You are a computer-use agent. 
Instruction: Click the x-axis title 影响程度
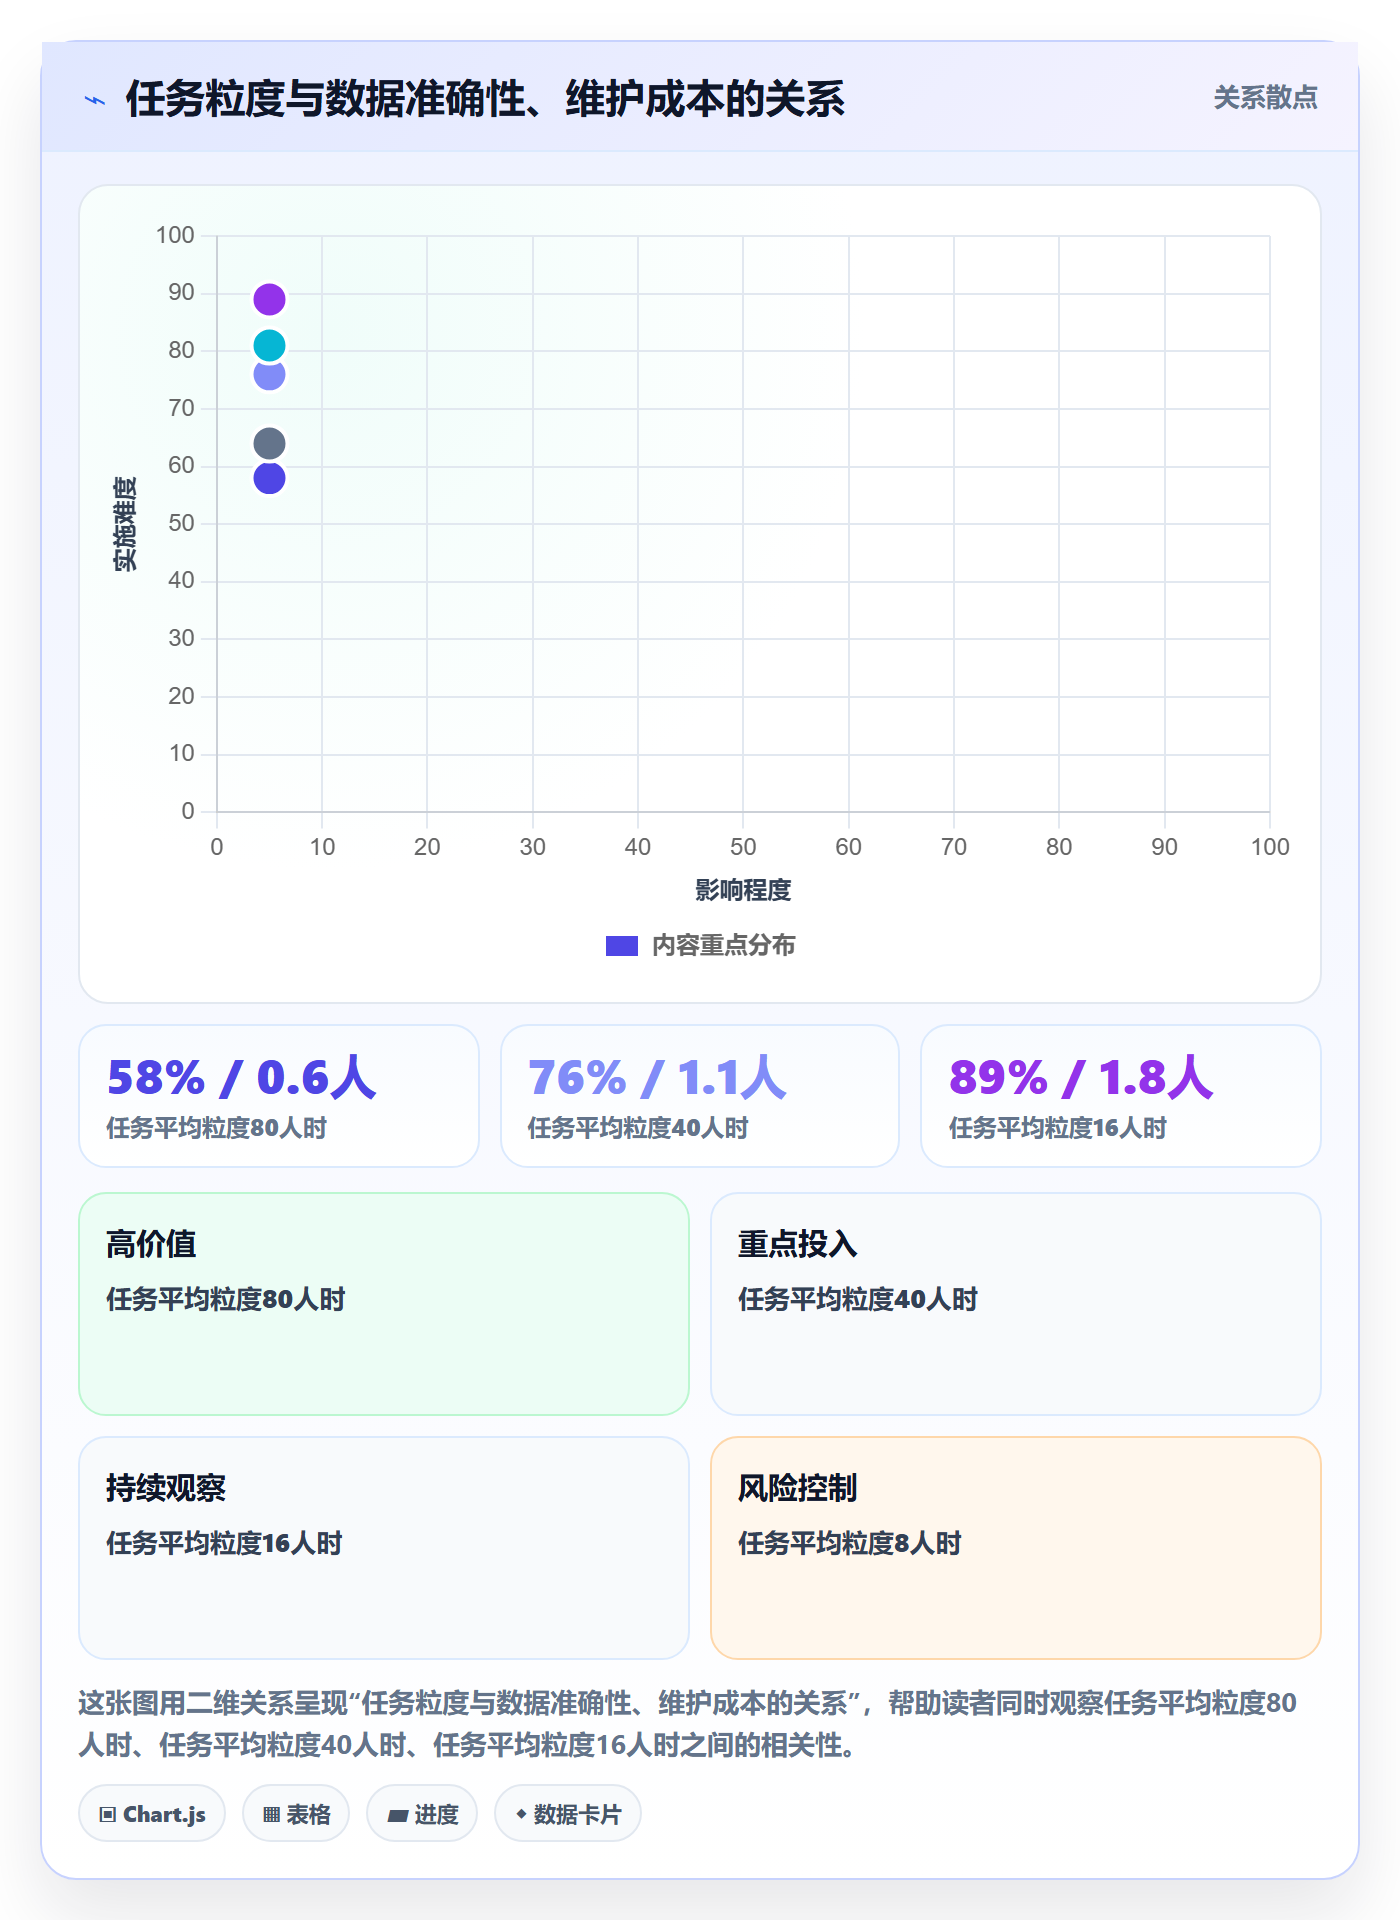click(743, 890)
